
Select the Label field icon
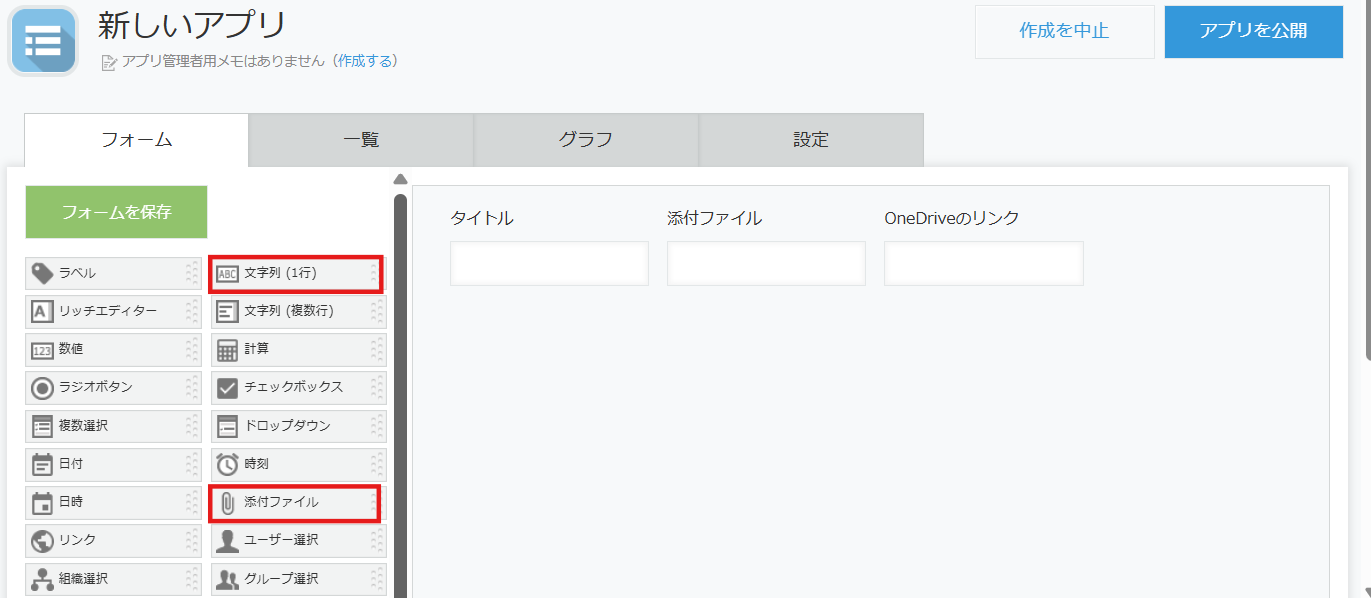coord(42,273)
